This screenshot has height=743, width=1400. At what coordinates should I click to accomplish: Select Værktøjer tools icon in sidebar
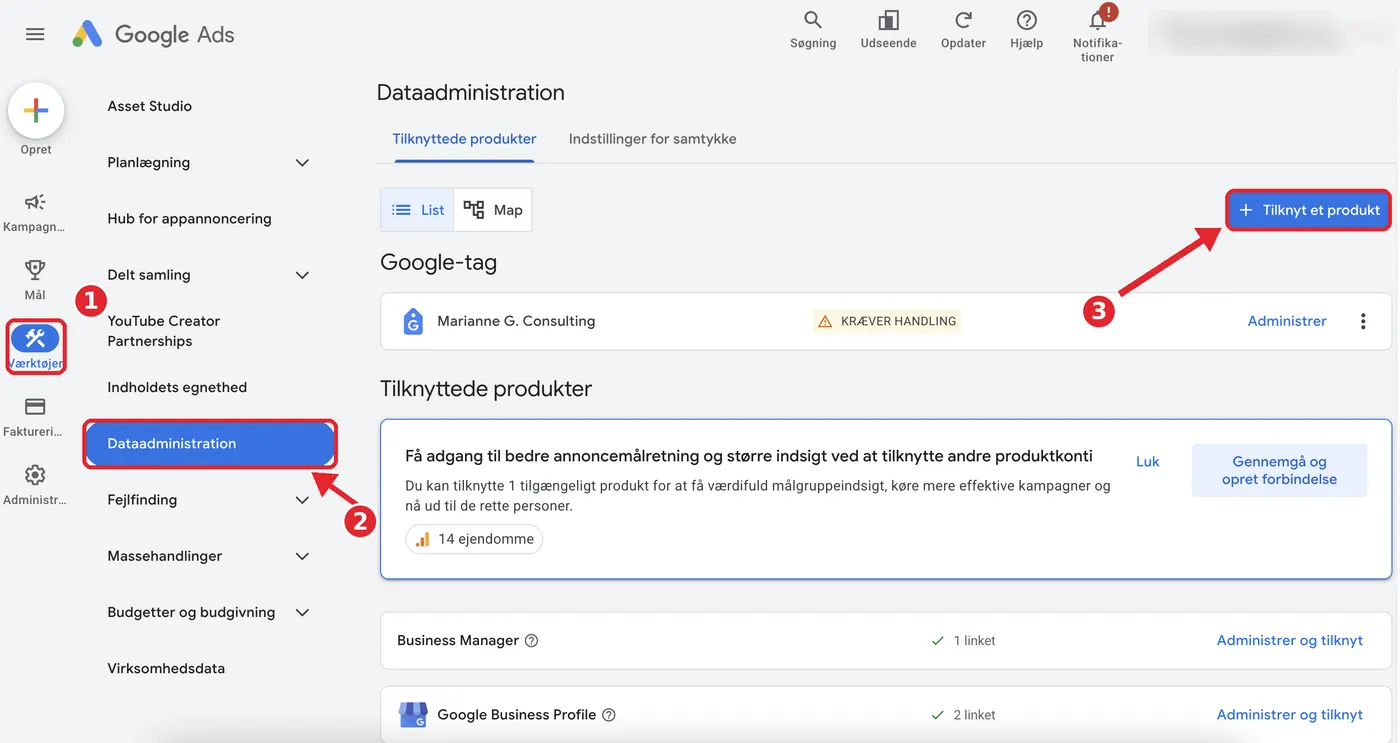pos(36,338)
